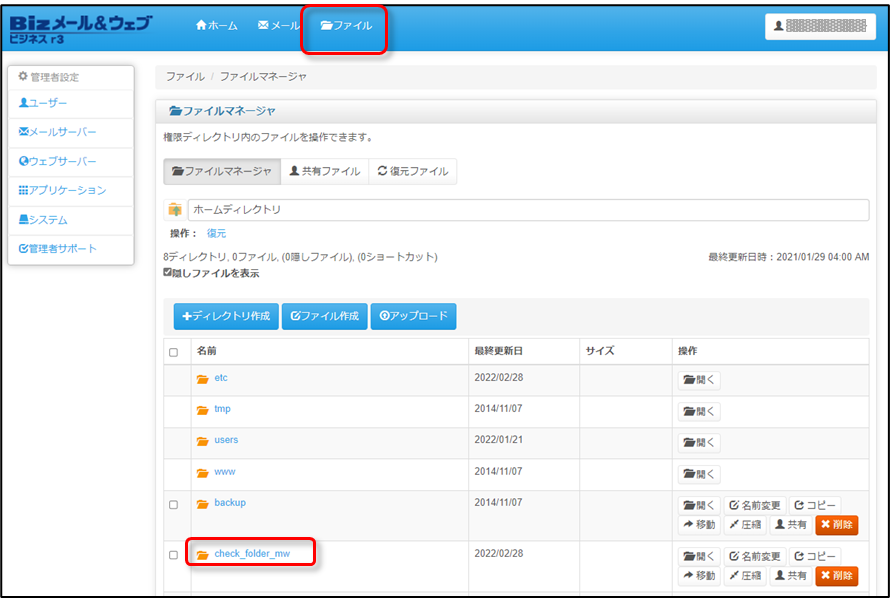Switch to the 共有ファイル tab
The width and height of the screenshot is (890, 598).
[x=324, y=171]
